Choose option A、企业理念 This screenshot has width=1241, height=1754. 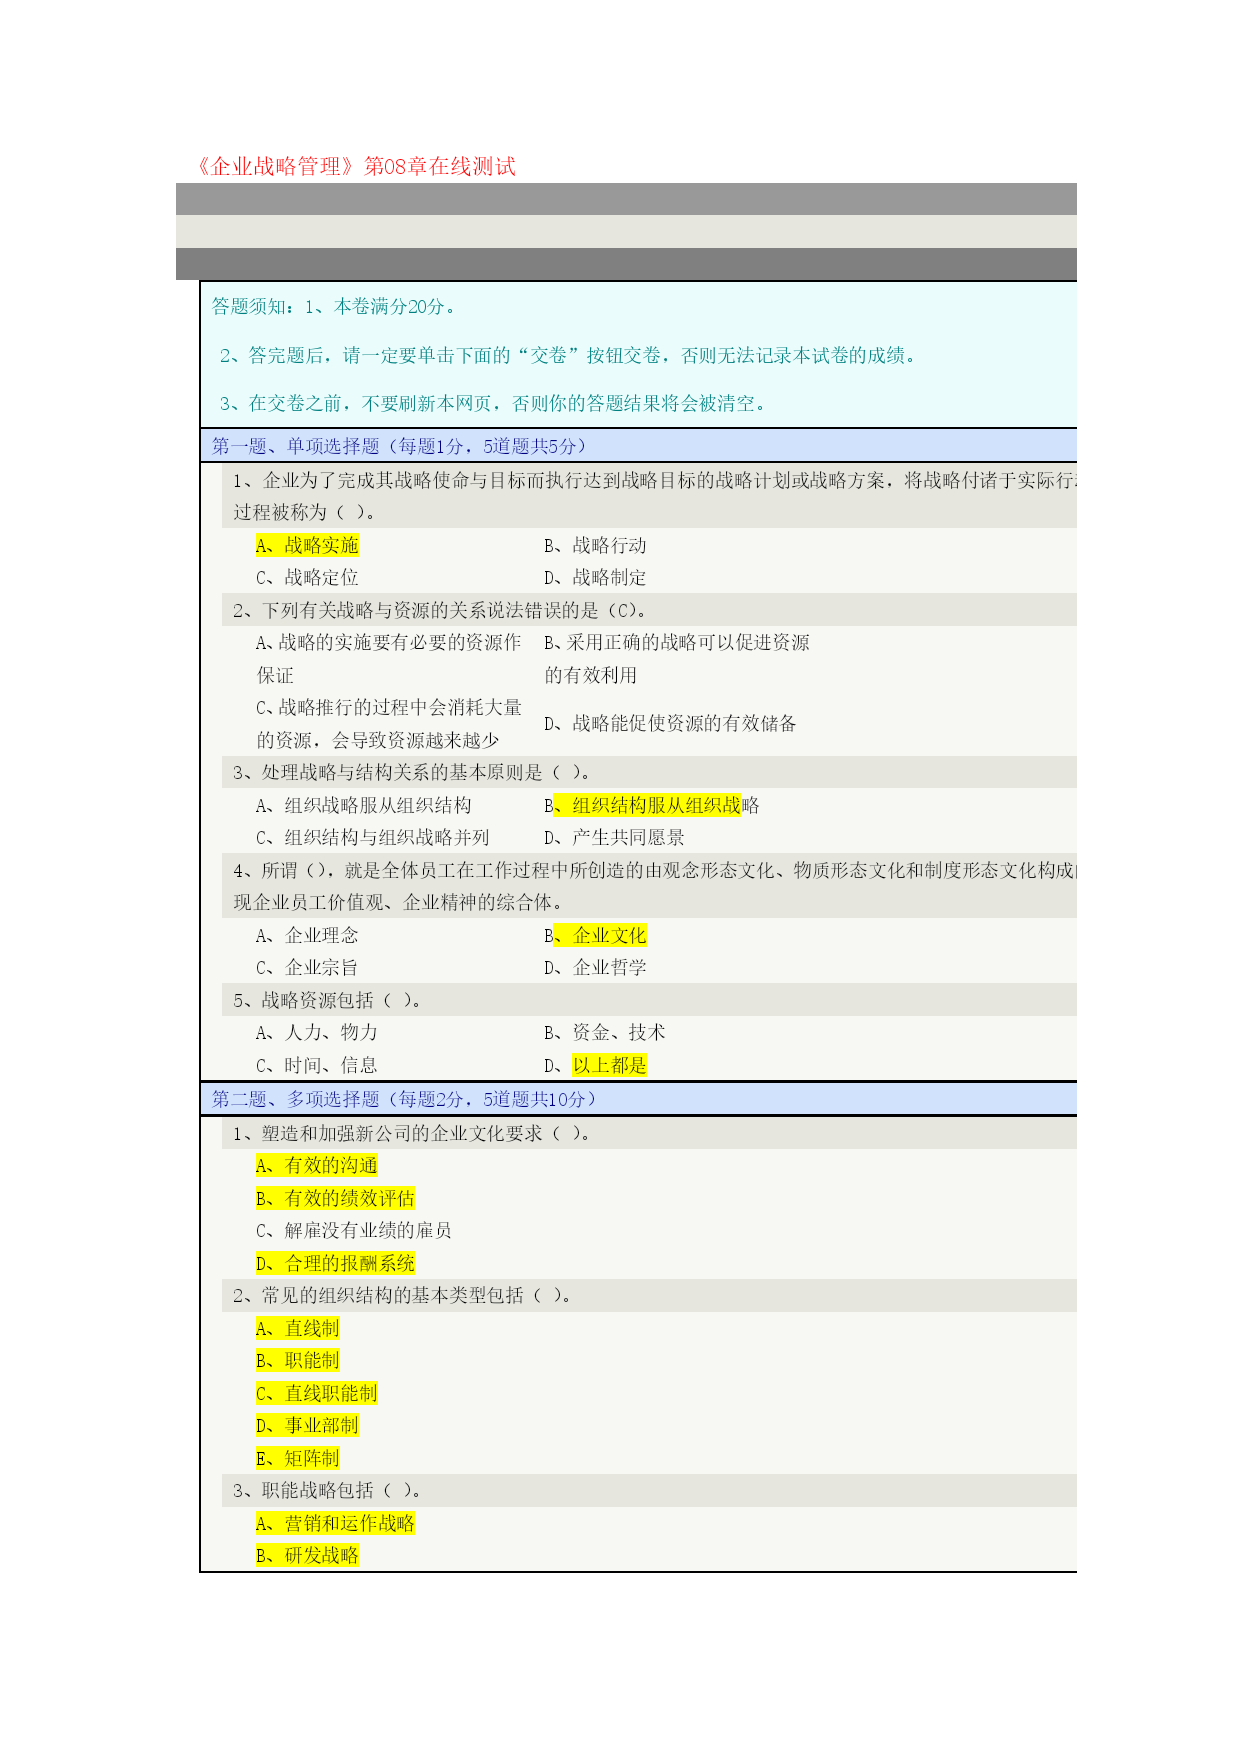(x=307, y=935)
